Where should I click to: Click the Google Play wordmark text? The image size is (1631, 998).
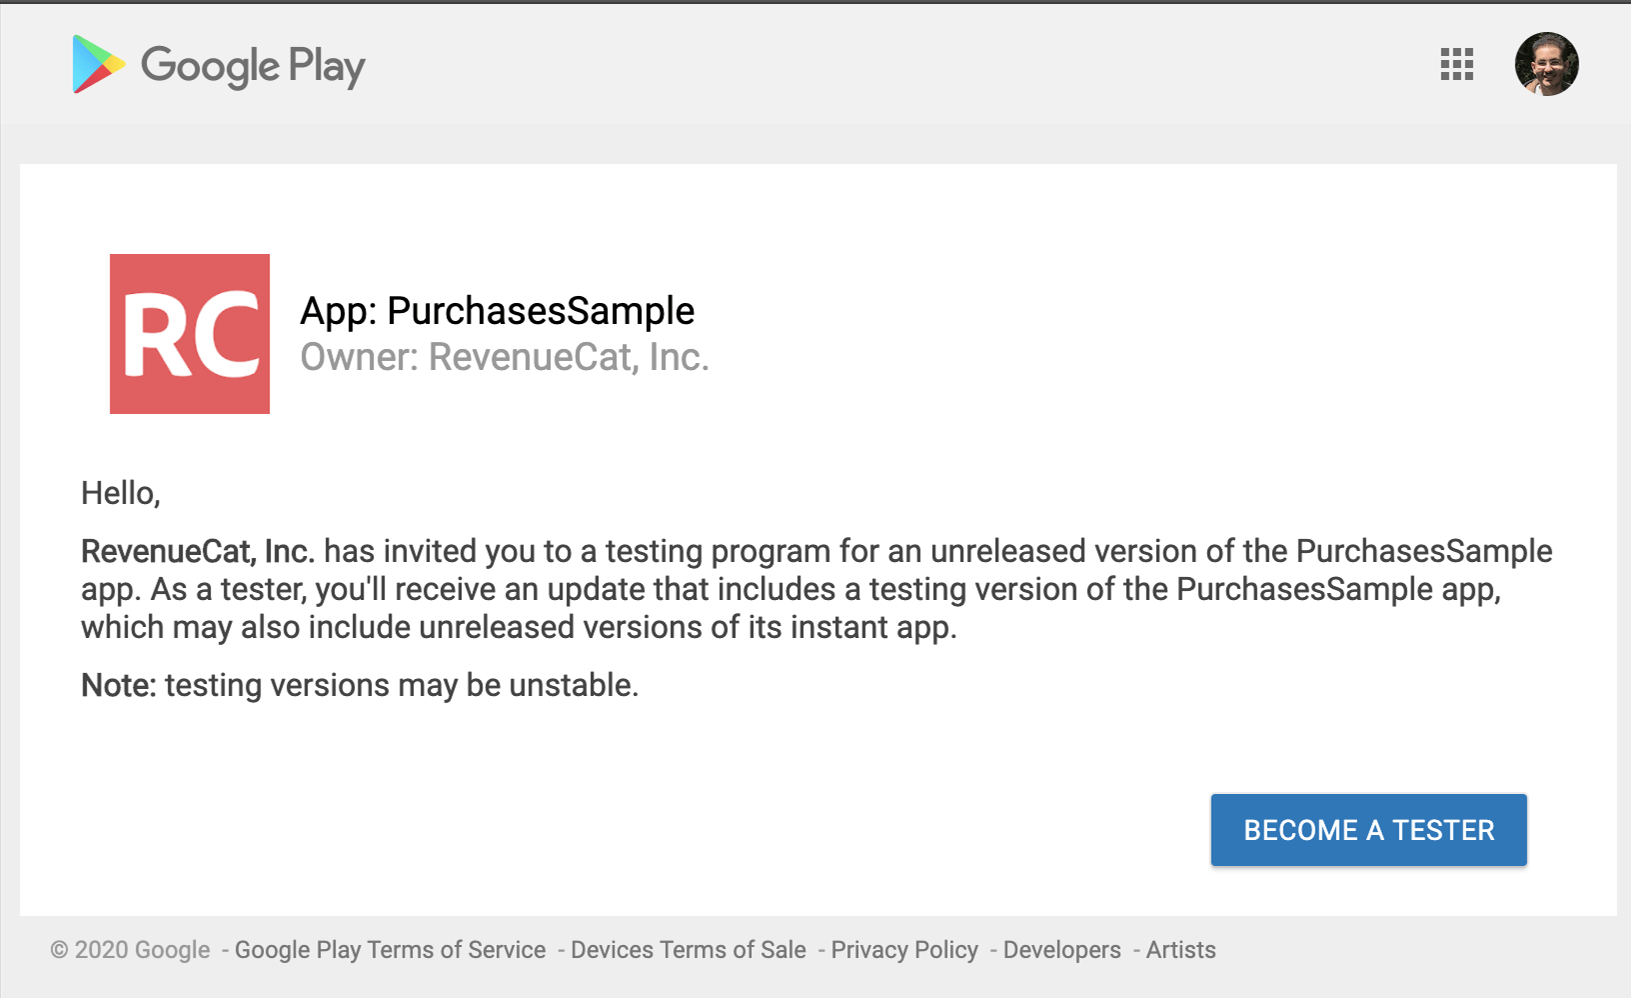coord(253,66)
